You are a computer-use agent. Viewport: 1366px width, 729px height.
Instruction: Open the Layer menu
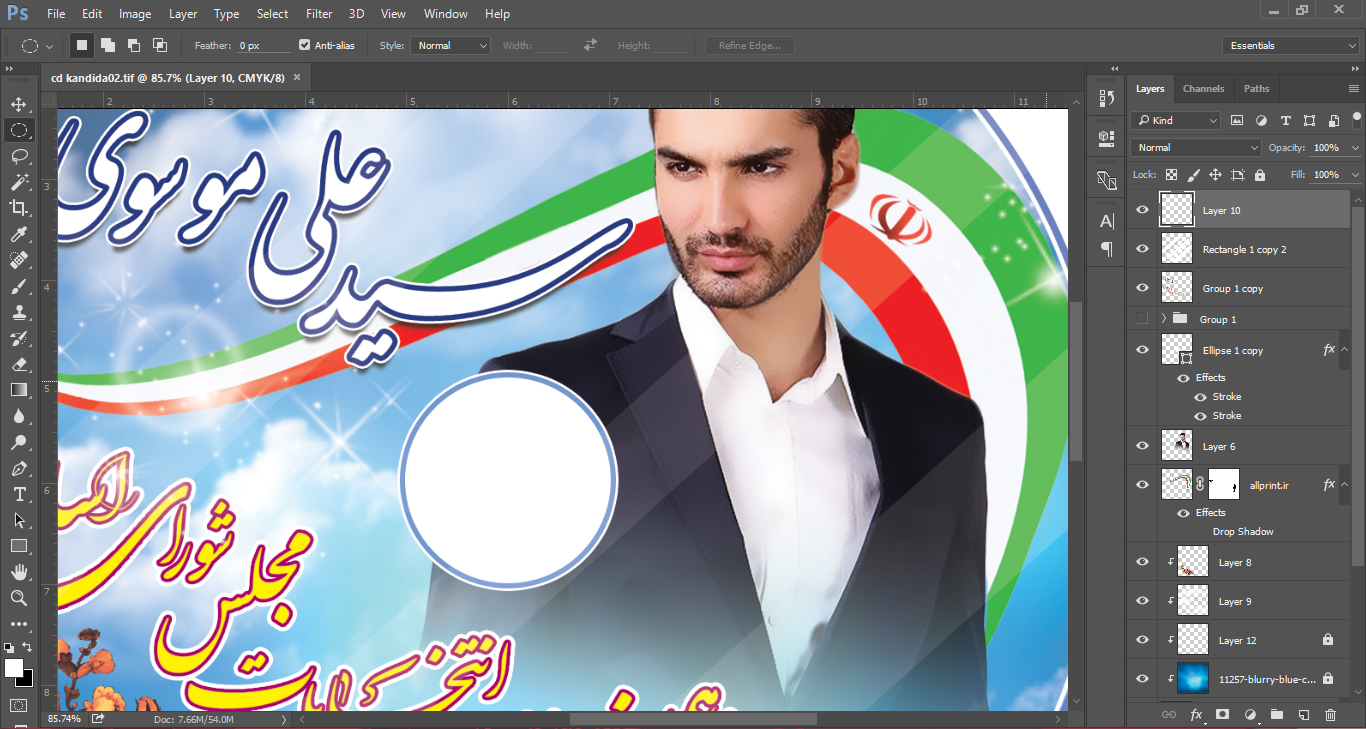pyautogui.click(x=183, y=14)
